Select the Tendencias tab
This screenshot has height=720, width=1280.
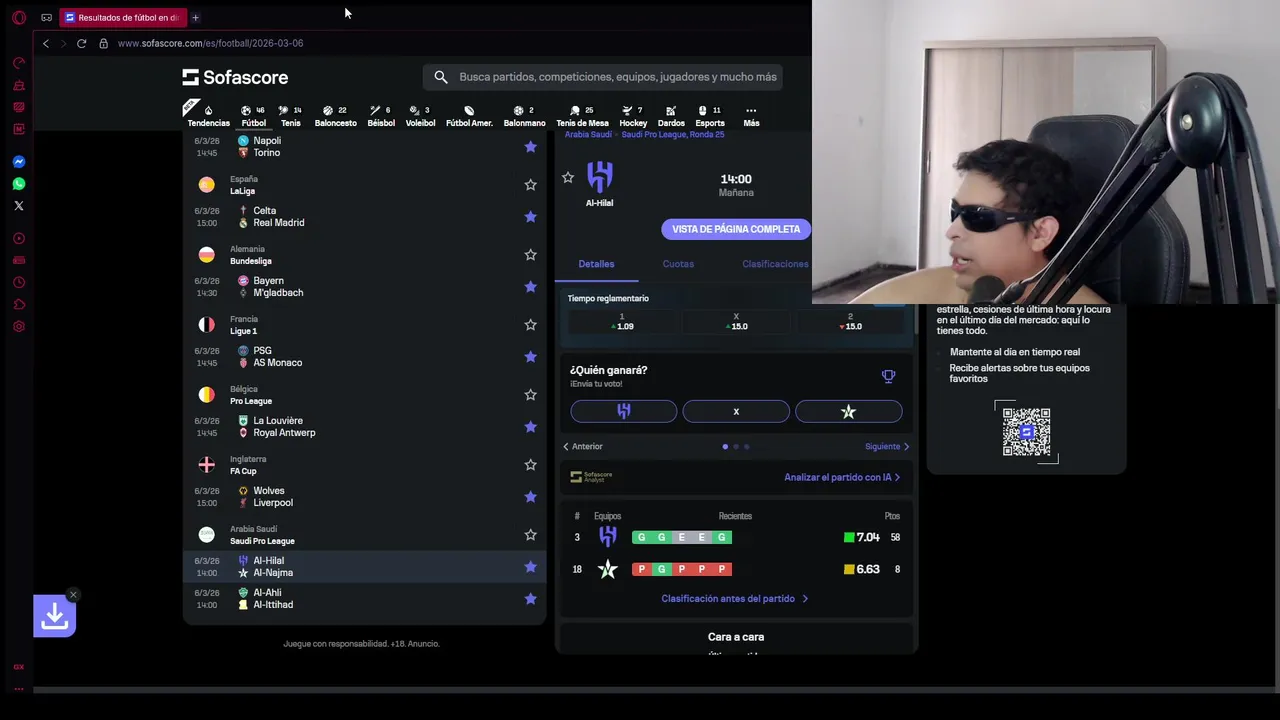(208, 116)
